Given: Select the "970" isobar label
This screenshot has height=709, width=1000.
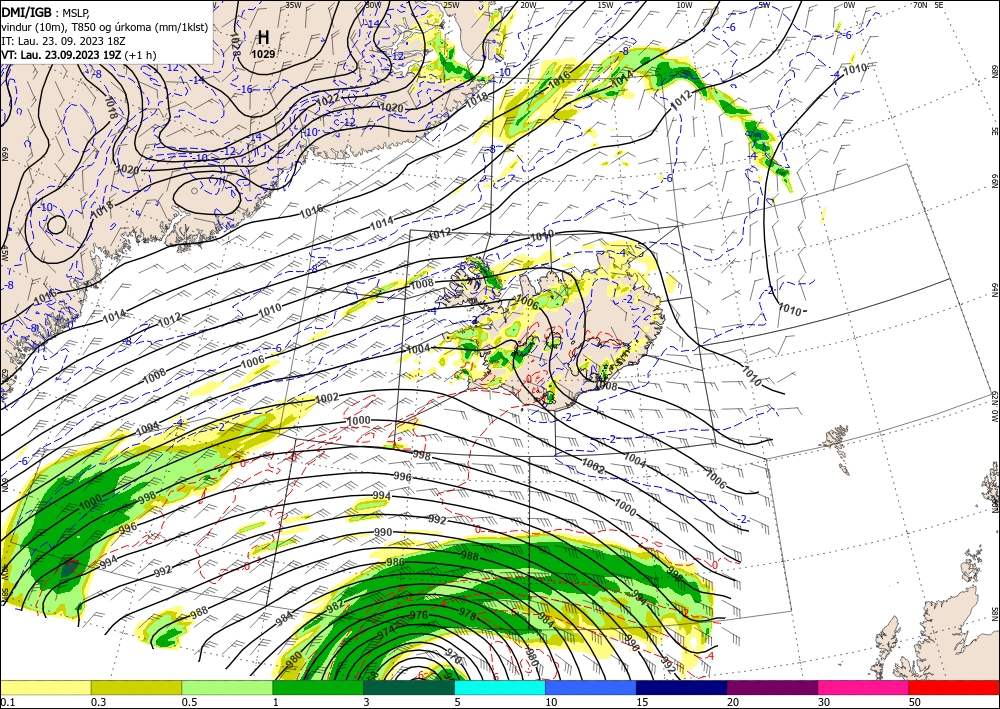Looking at the screenshot, I should point(453,655).
